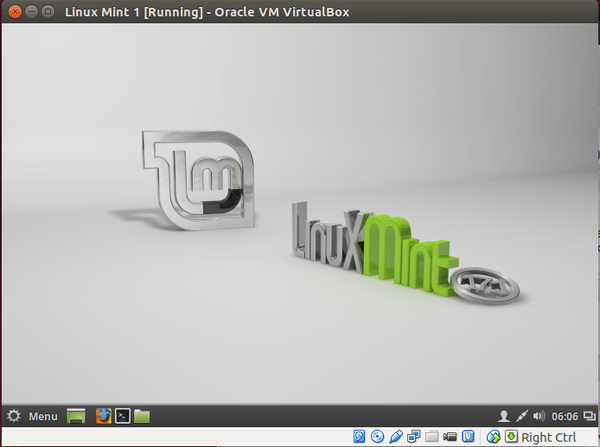This screenshot has height=447, width=600.
Task: Open the green Files folder launcher
Action: [x=142, y=416]
